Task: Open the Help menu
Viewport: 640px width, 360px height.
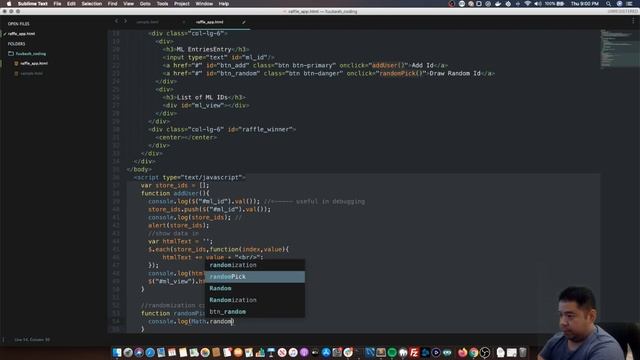Action: tap(224, 4)
